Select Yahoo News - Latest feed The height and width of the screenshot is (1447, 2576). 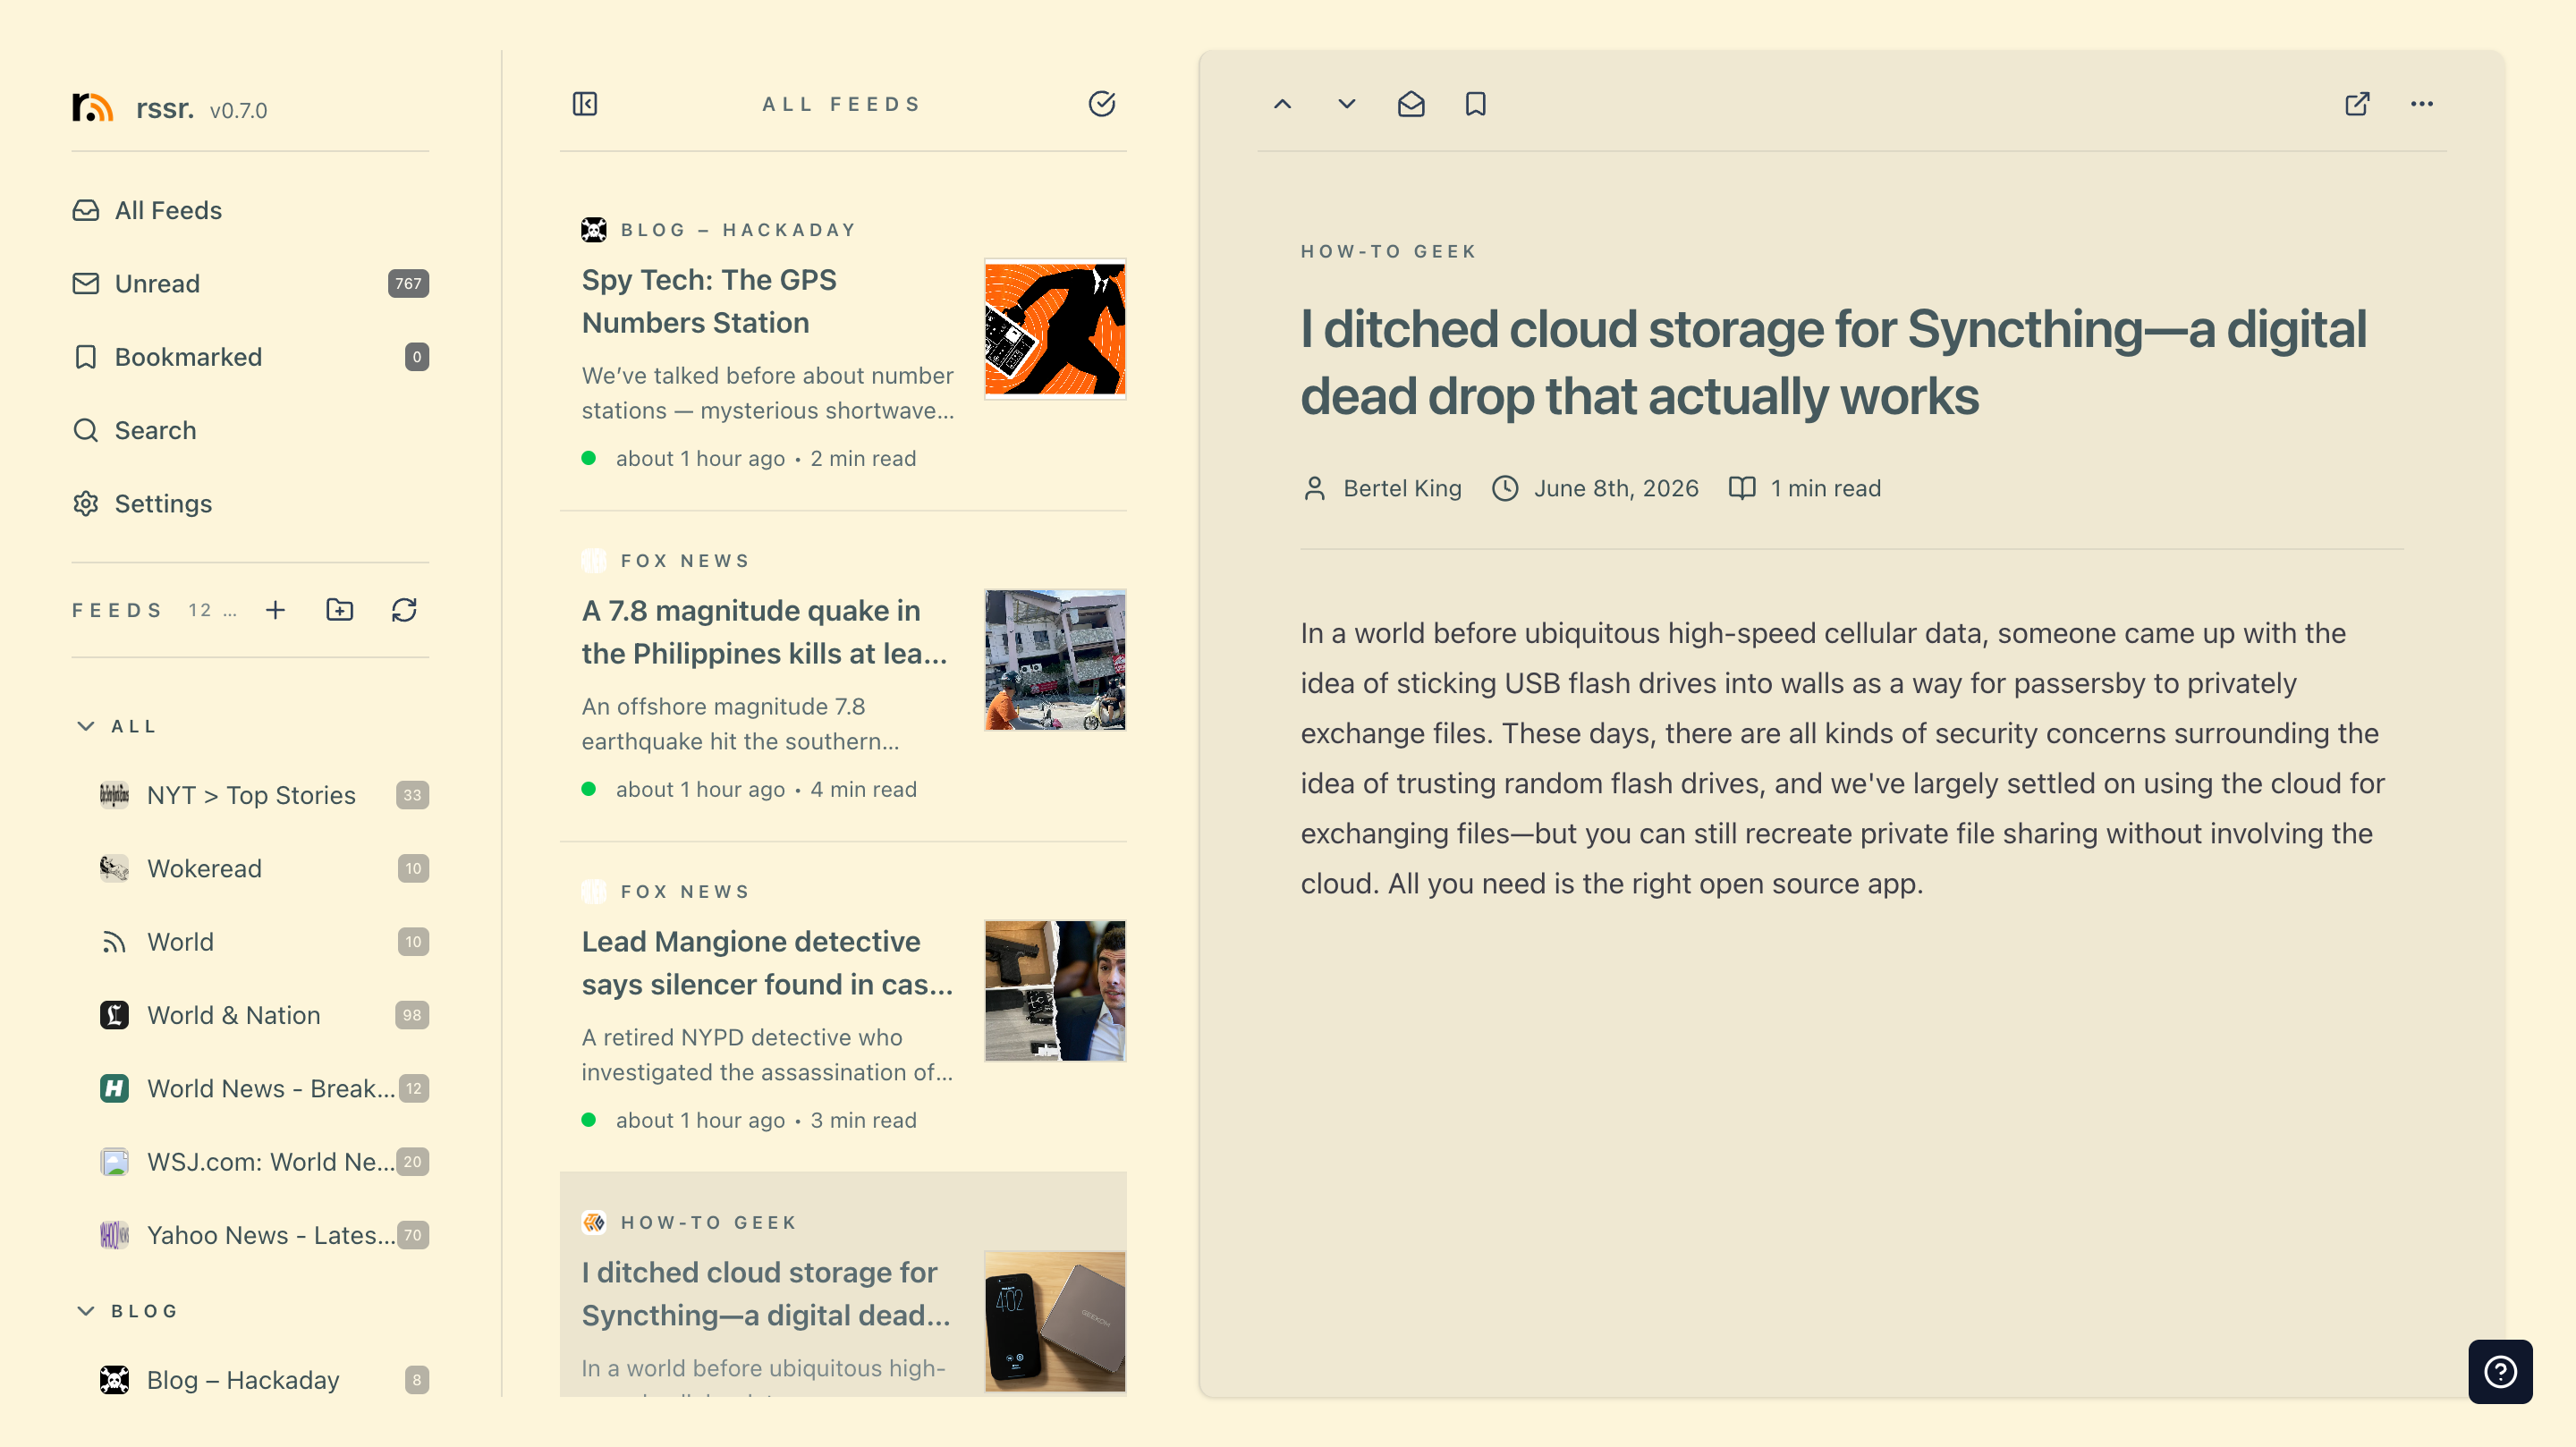pos(264,1235)
